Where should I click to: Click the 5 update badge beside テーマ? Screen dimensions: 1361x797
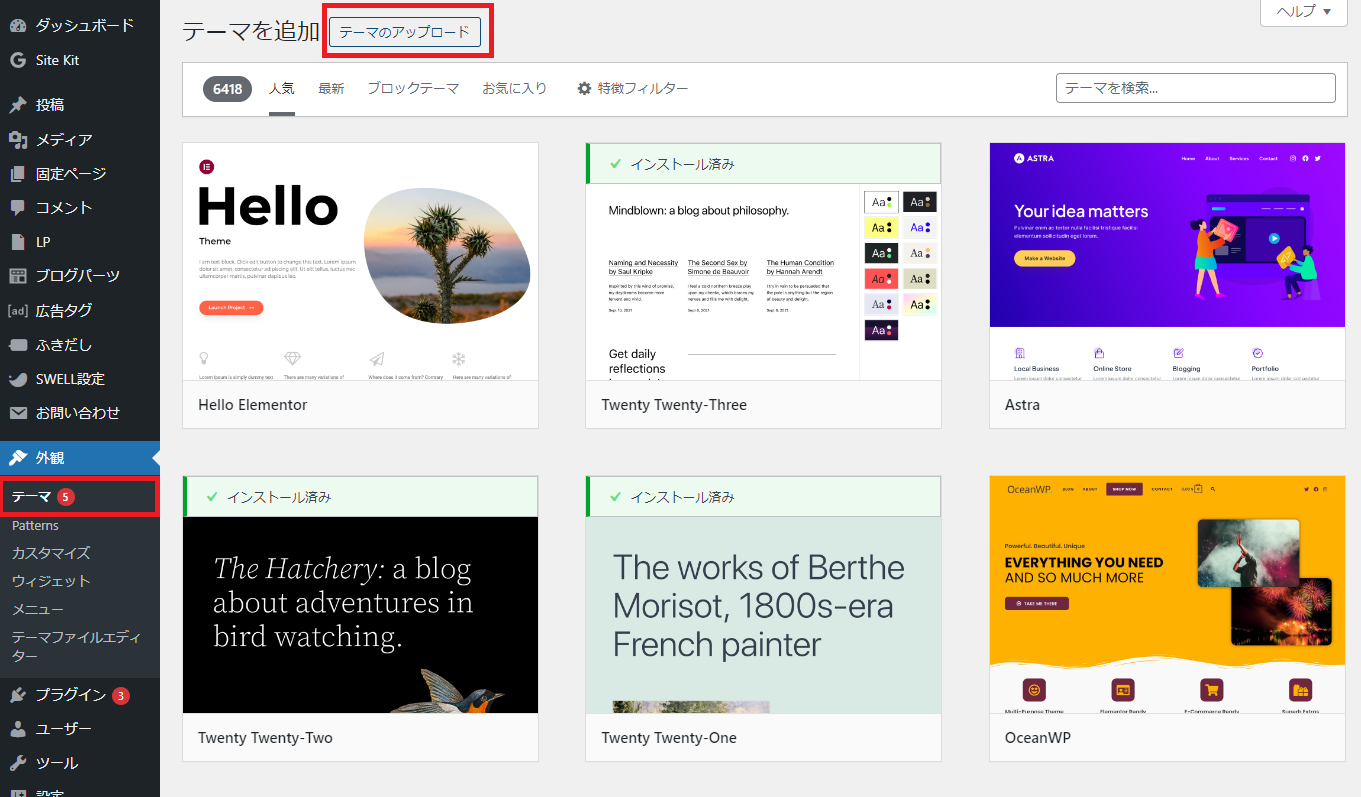coord(65,497)
